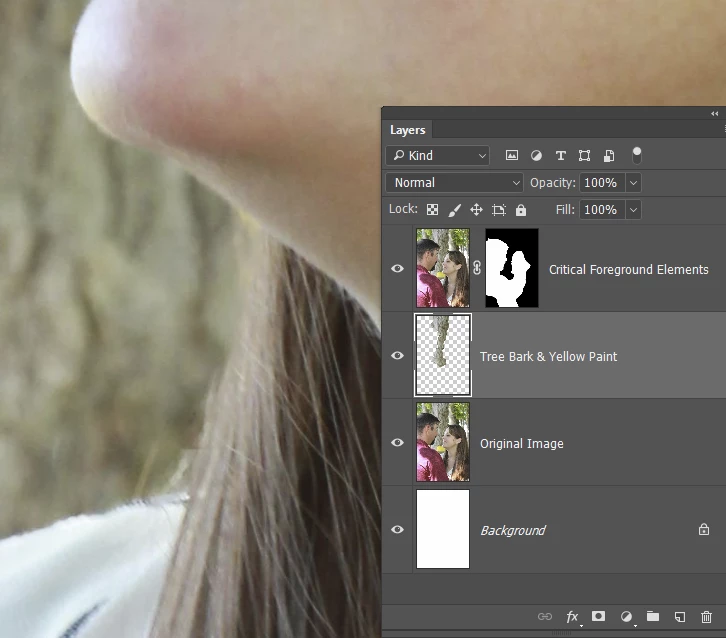Click the Fill 100% value field

(x=602, y=210)
